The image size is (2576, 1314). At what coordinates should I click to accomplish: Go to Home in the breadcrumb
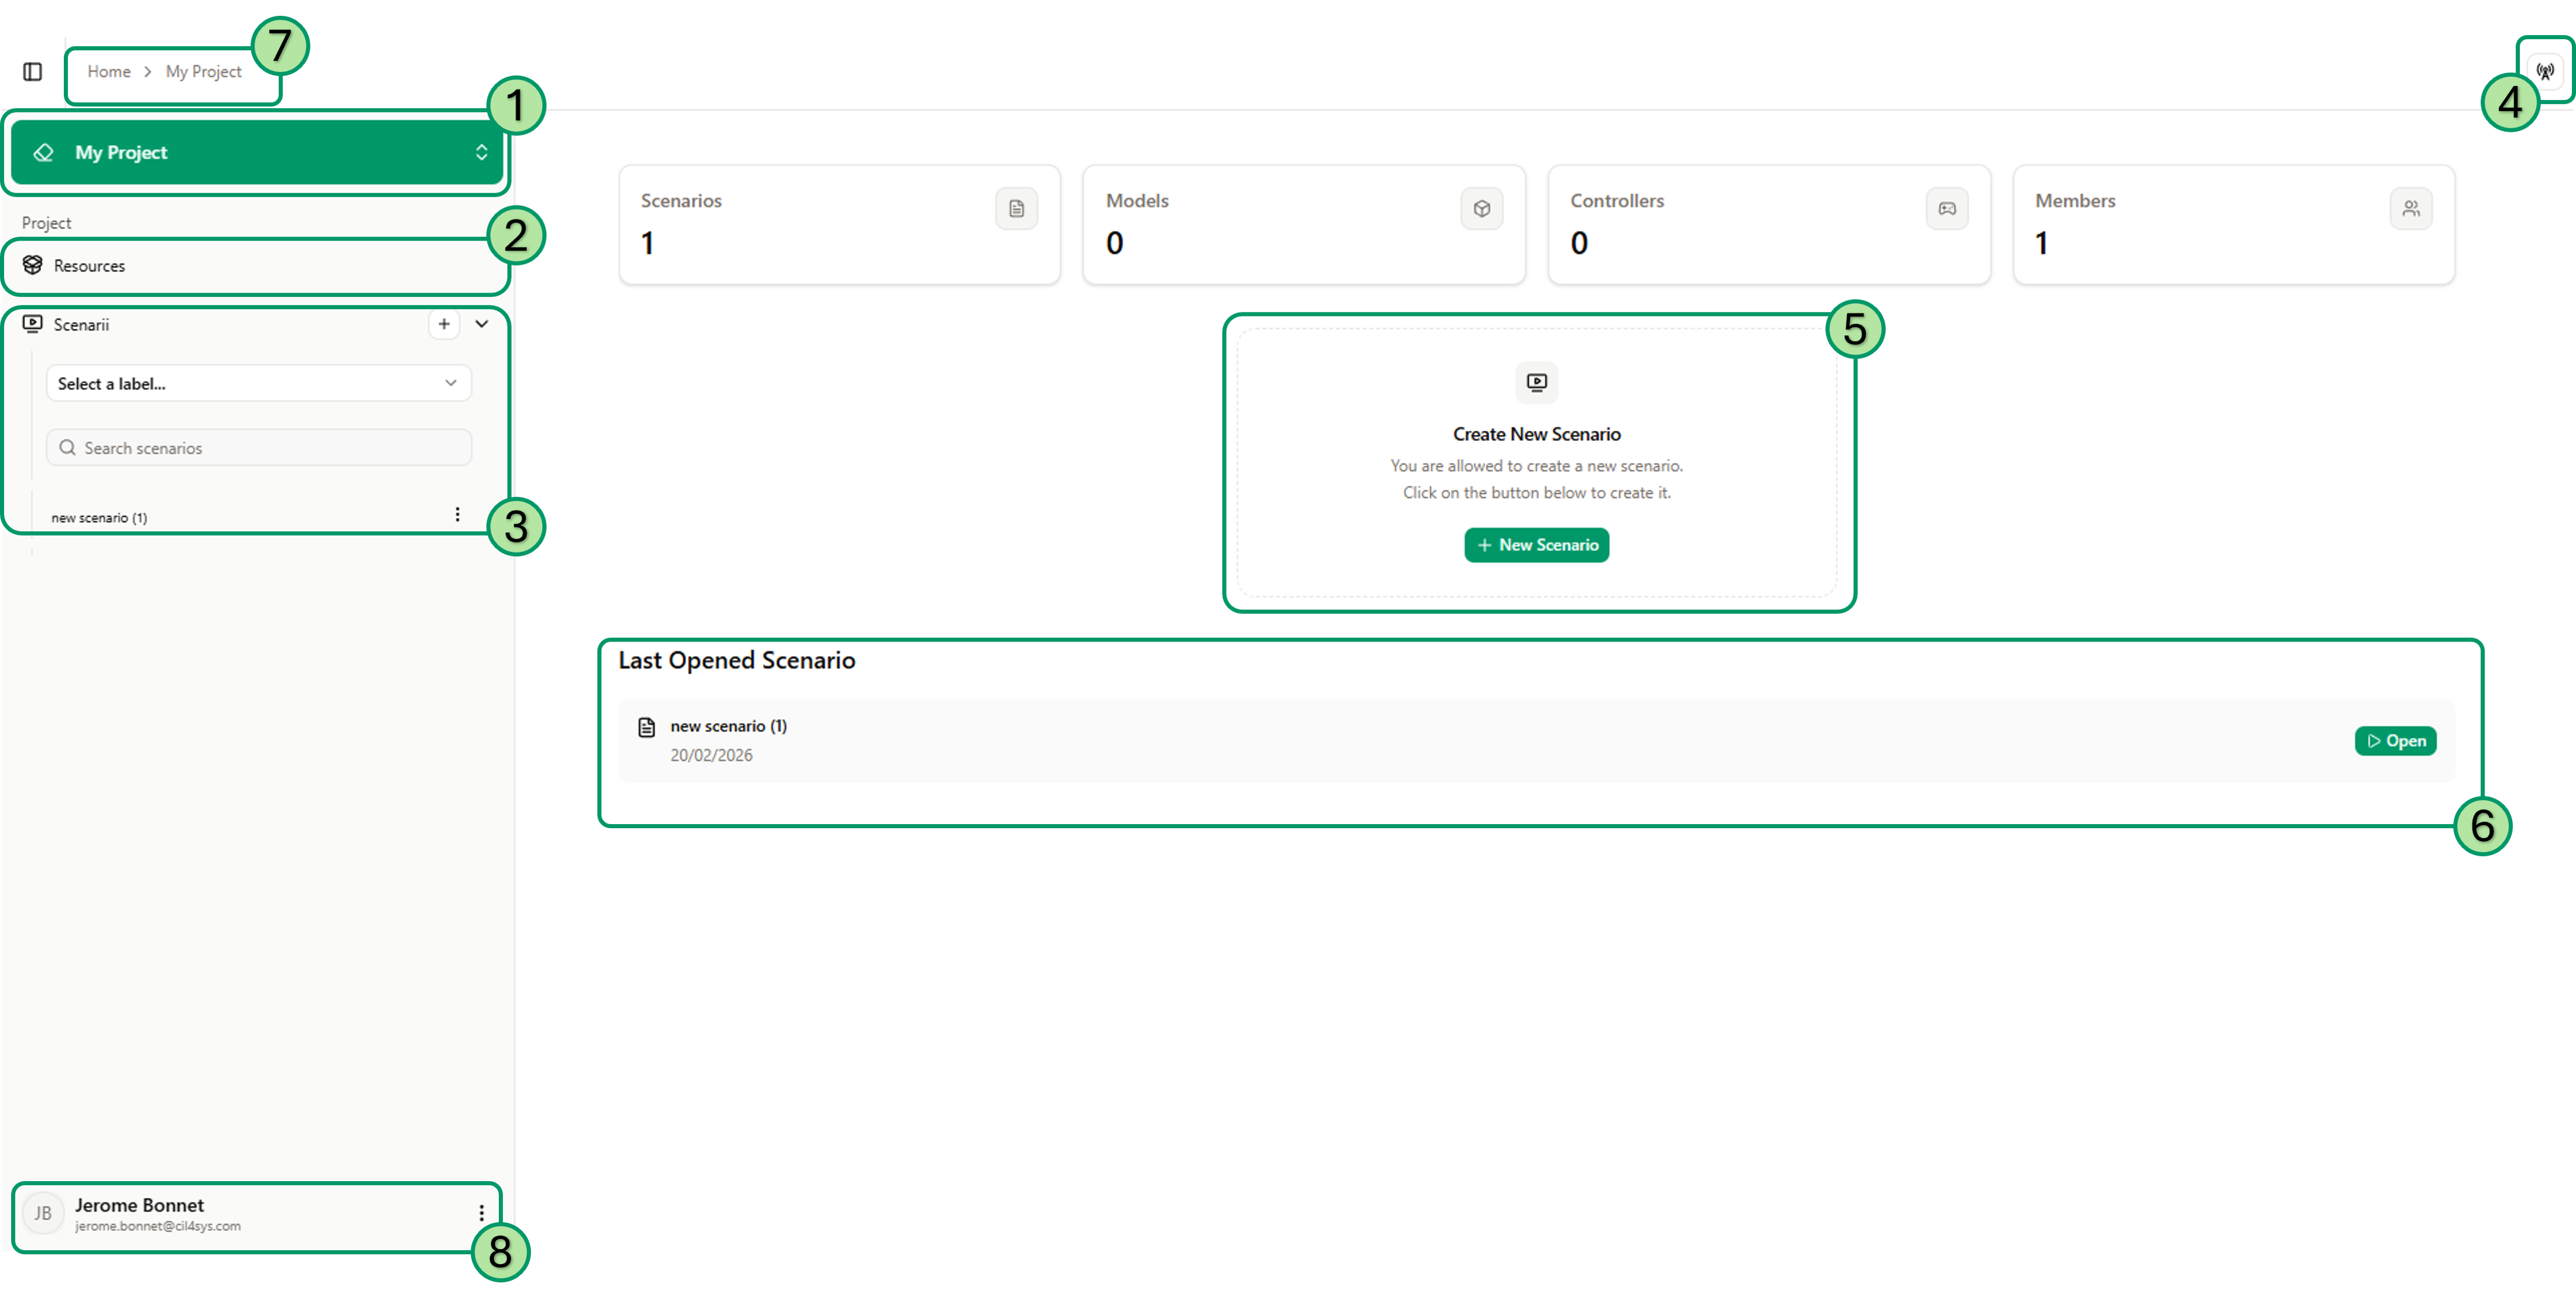109,71
